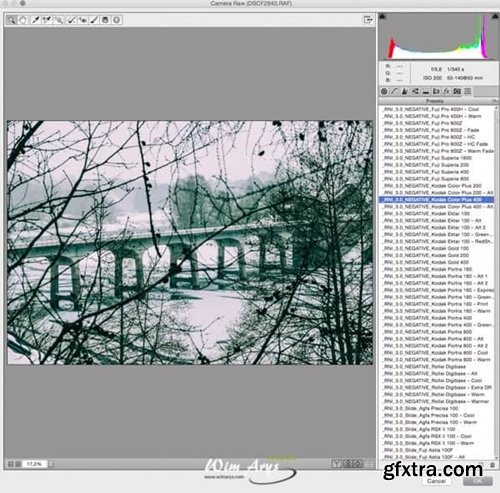Apply preset Kodak Ektar 100
Screen dimensions: 500x493
437,214
